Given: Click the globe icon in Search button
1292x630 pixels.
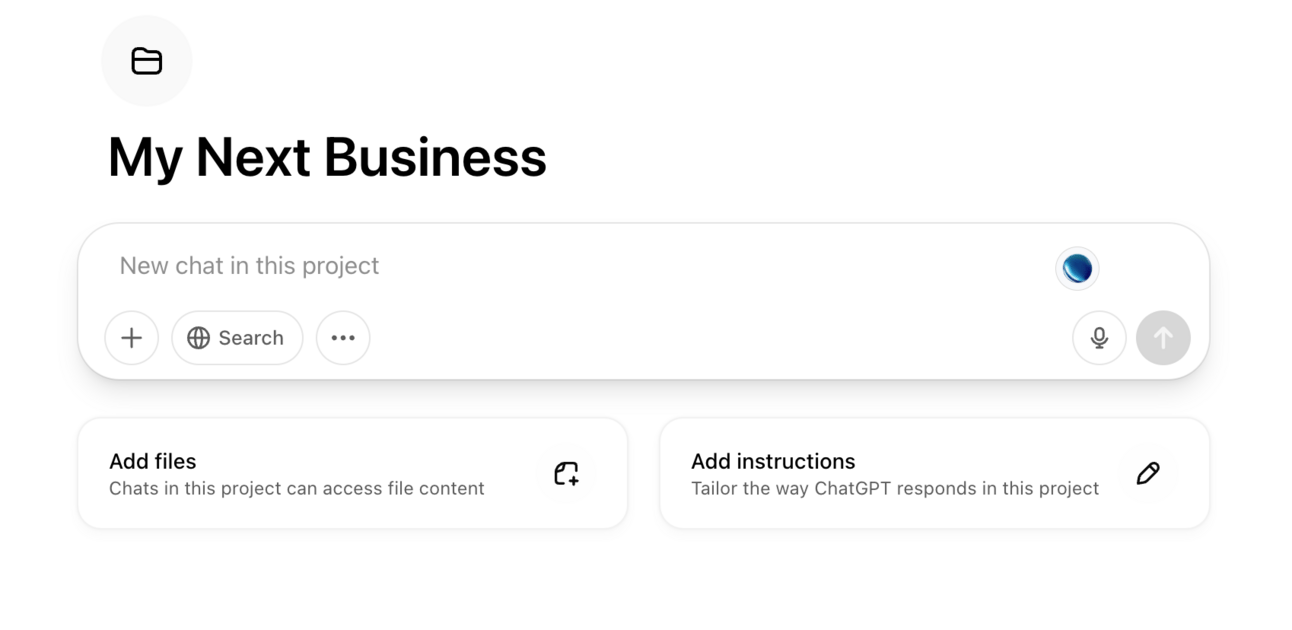Looking at the screenshot, I should coord(199,338).
